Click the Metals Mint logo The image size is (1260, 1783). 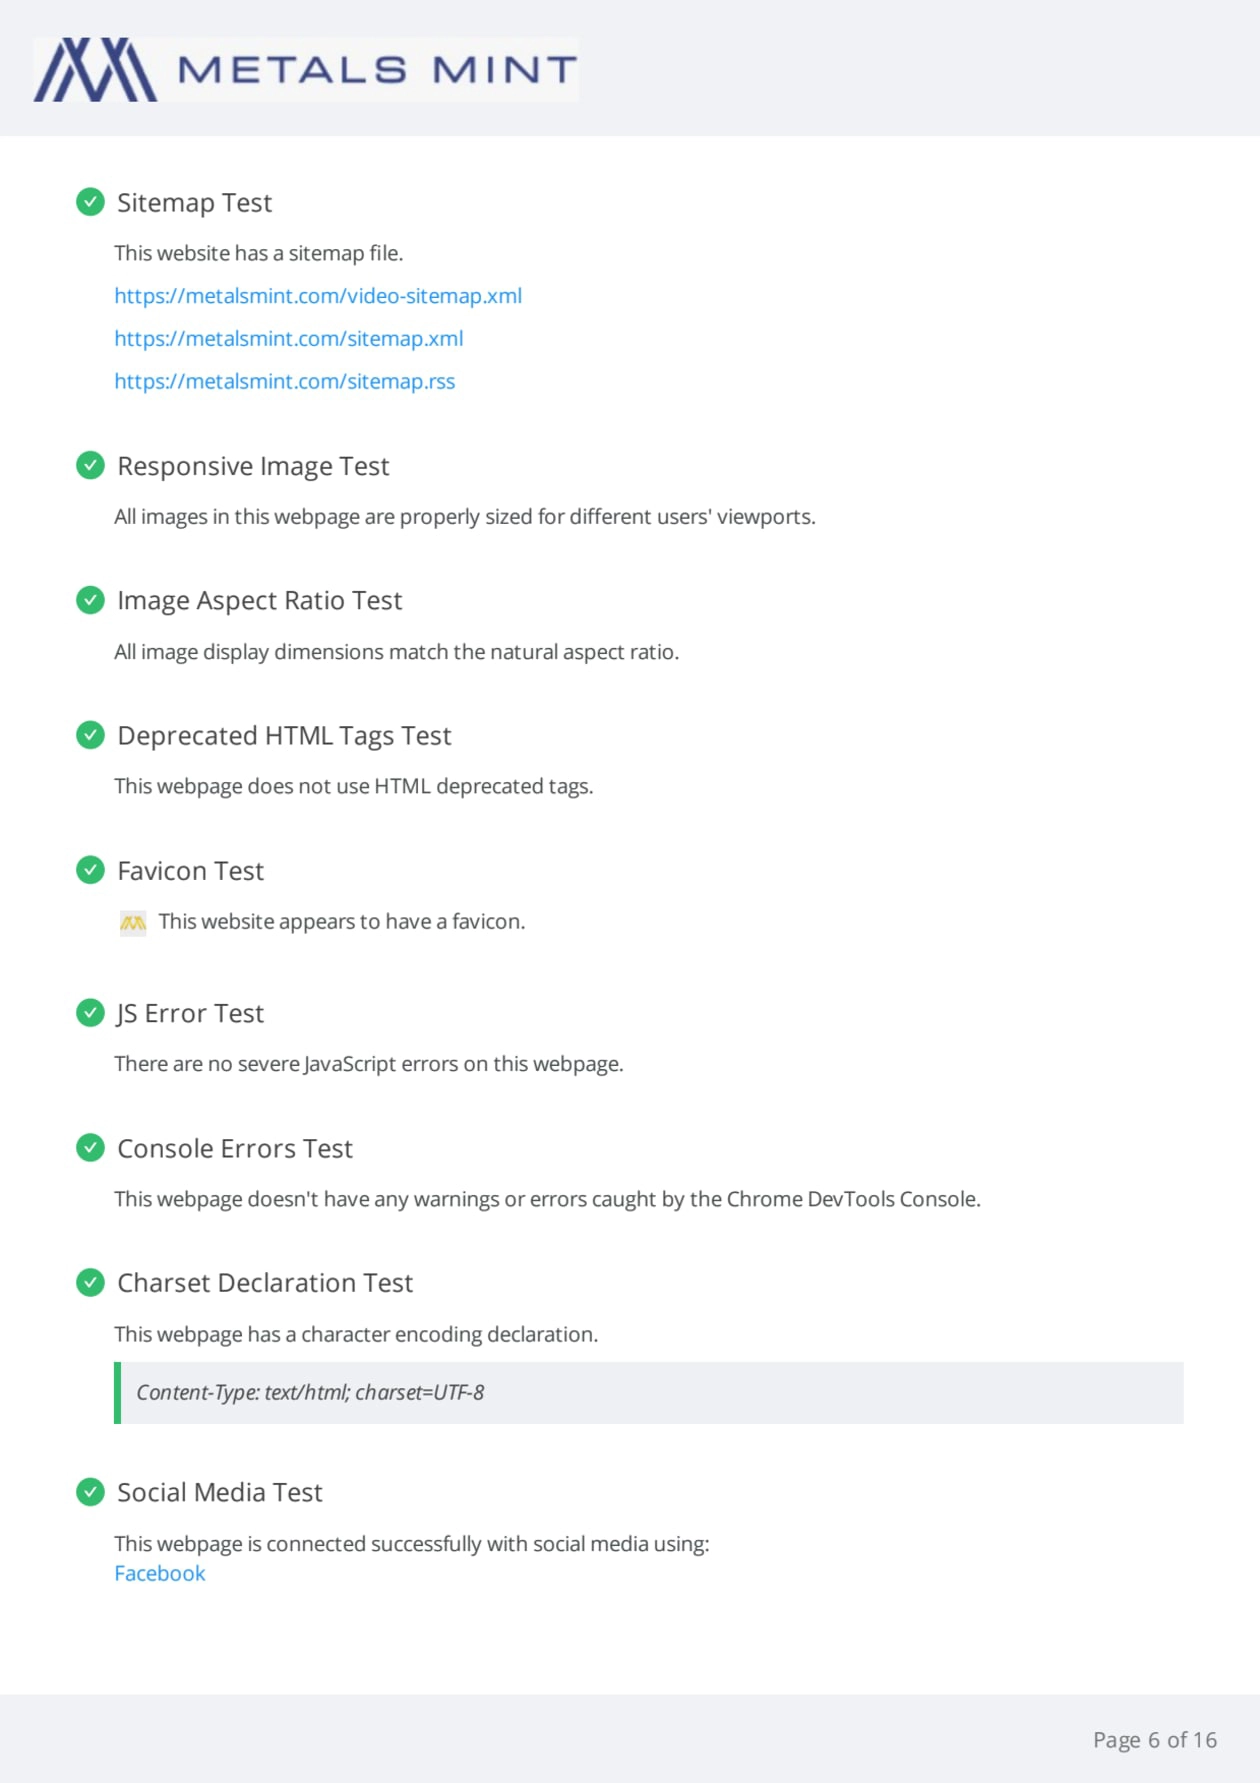(305, 70)
